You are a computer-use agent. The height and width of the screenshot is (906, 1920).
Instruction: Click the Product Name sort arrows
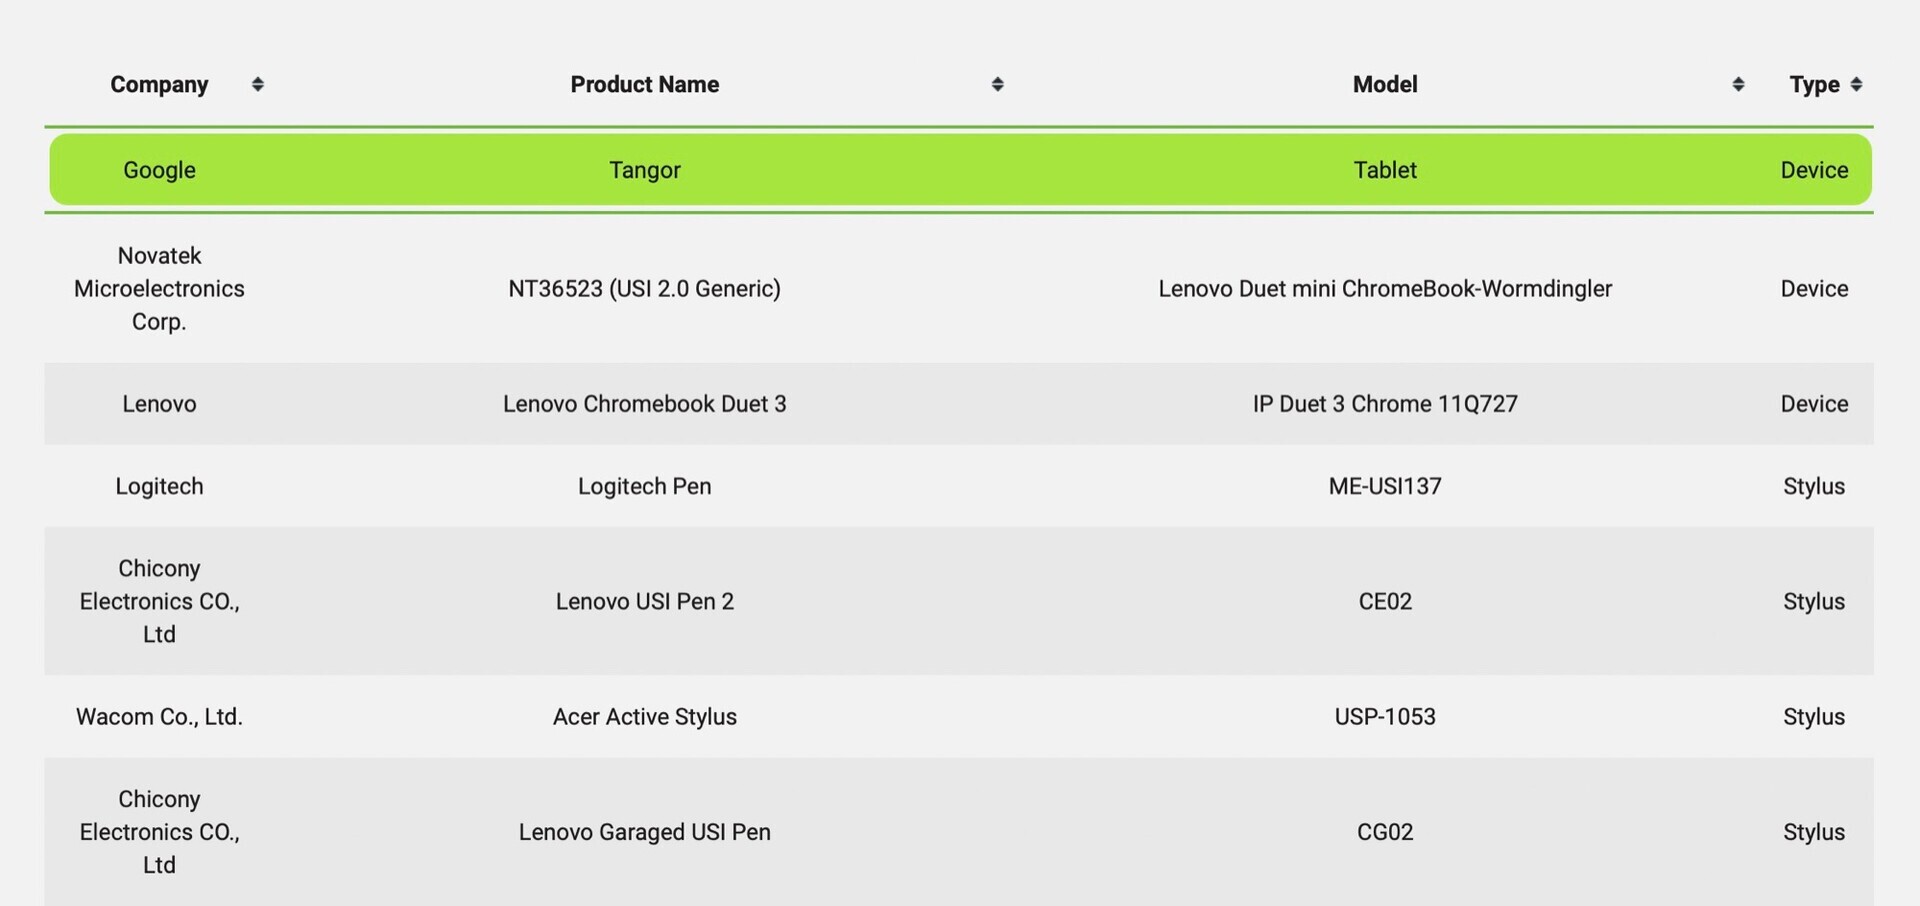tap(997, 84)
